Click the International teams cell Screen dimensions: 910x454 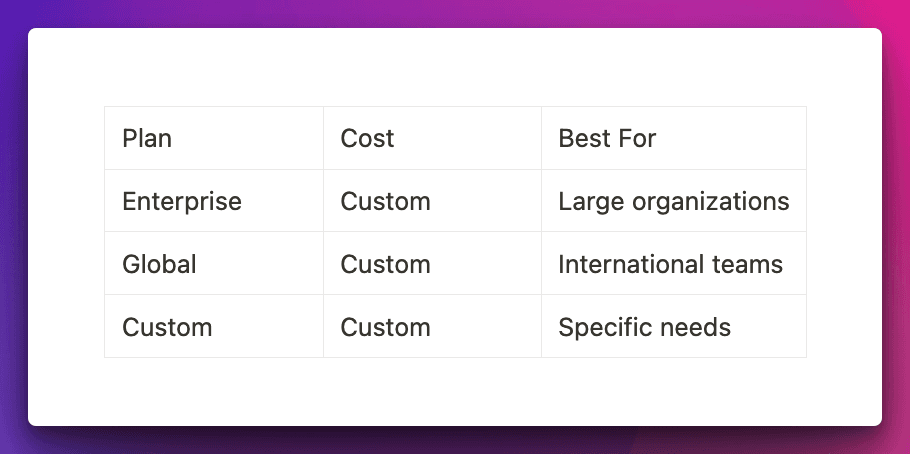[670, 264]
